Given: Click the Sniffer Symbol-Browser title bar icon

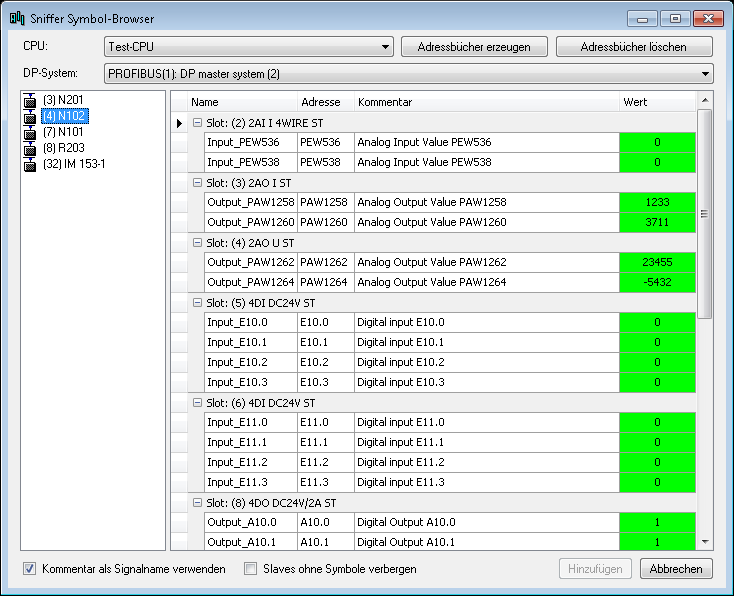Looking at the screenshot, I should coord(17,18).
